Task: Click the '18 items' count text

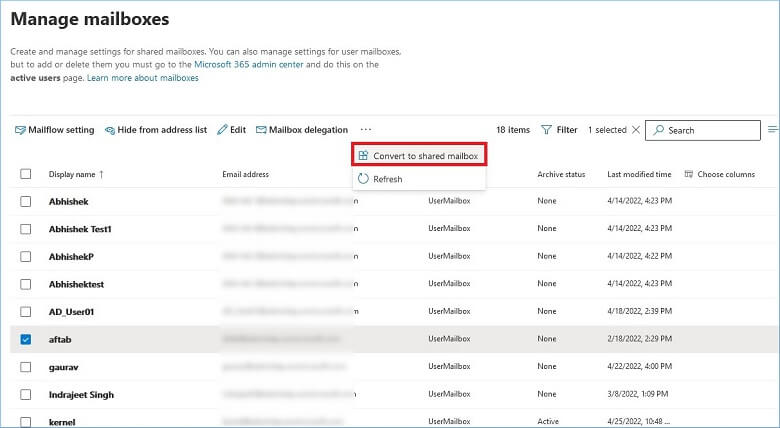Action: click(513, 130)
